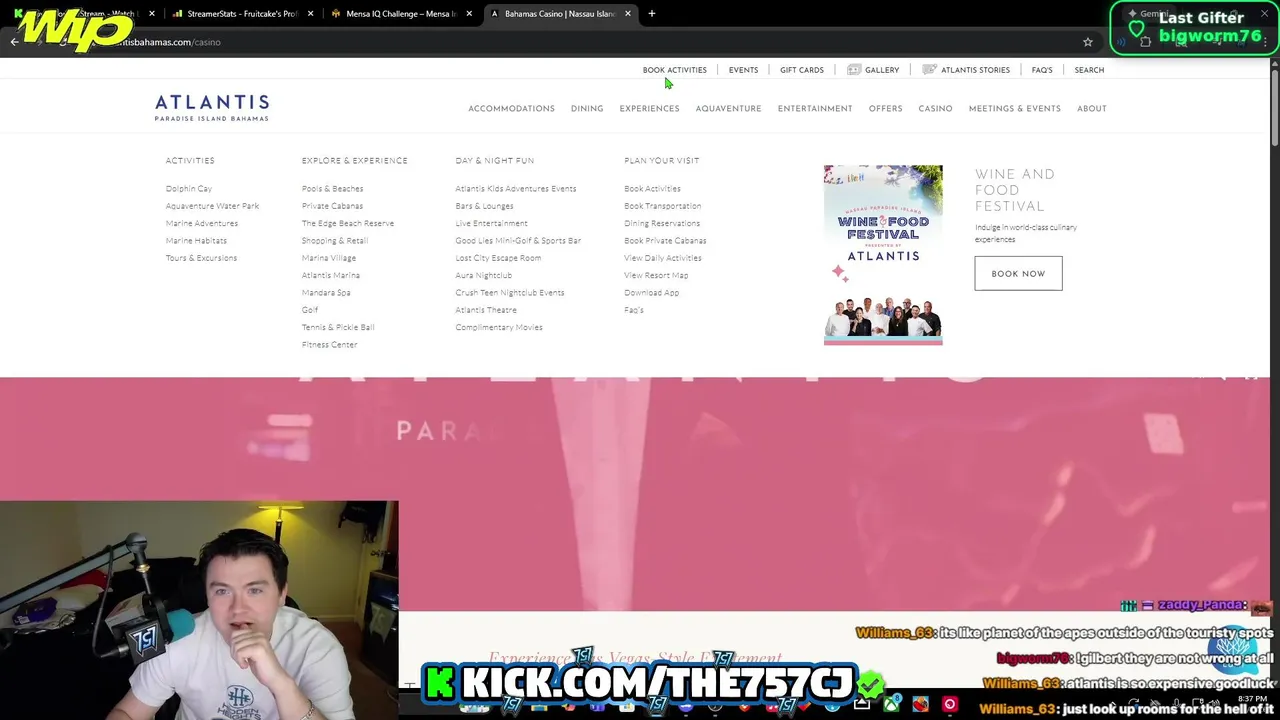Switch to the StreamerStats Fruitcake tab
This screenshot has height=720, width=1280.
pyautogui.click(x=240, y=14)
